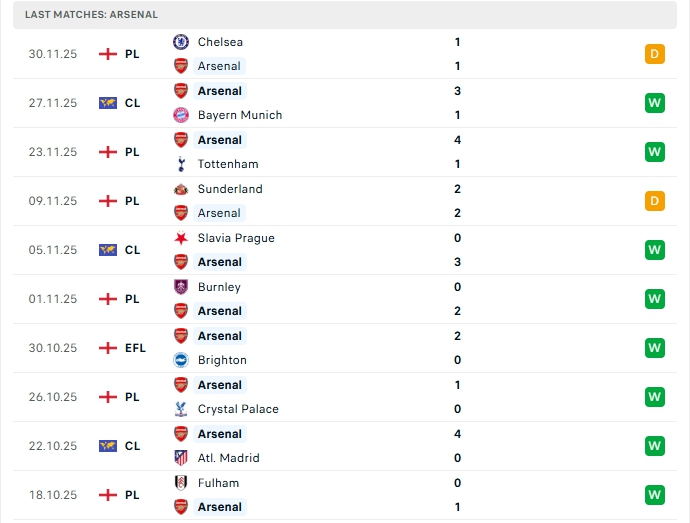Click the Sunderland club crest icon
The width and height of the screenshot is (690, 523).
coord(181,189)
